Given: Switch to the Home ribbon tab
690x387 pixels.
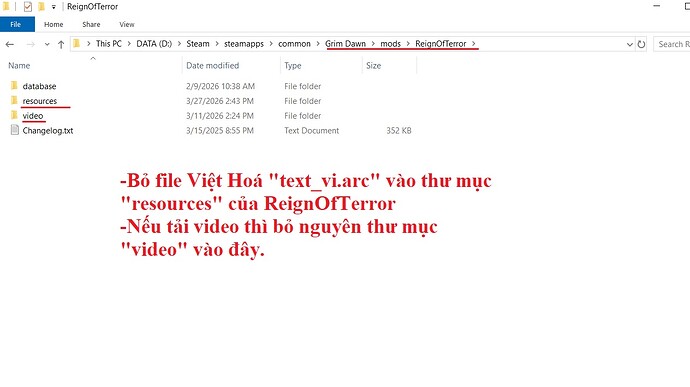Looking at the screenshot, I should [53, 24].
